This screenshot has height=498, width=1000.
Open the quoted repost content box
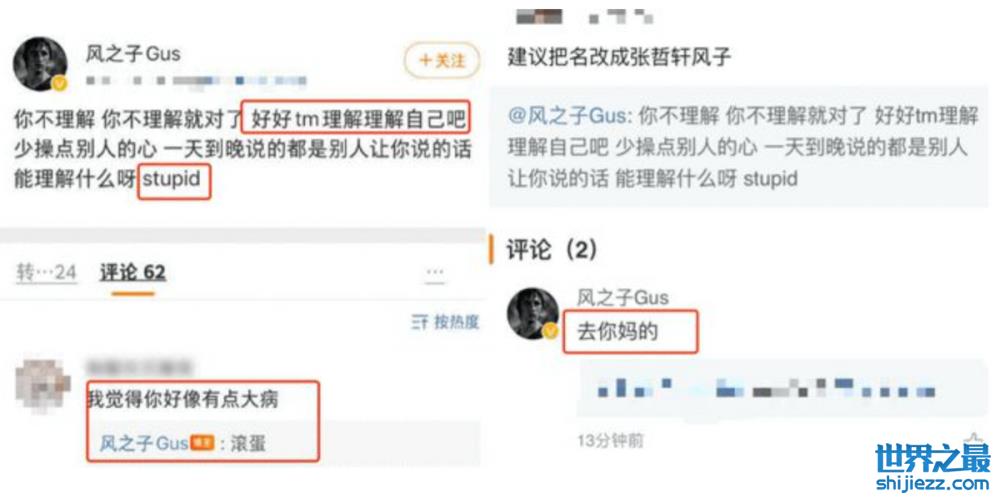(x=739, y=147)
